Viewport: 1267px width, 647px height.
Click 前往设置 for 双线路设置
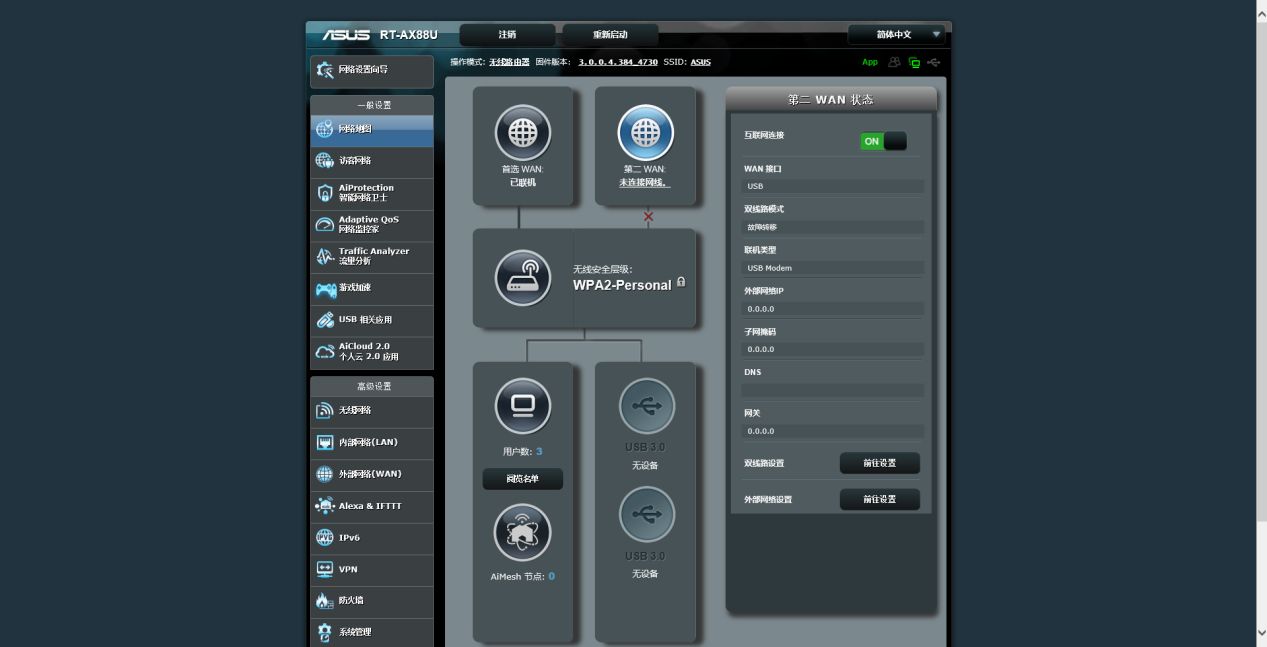(879, 463)
